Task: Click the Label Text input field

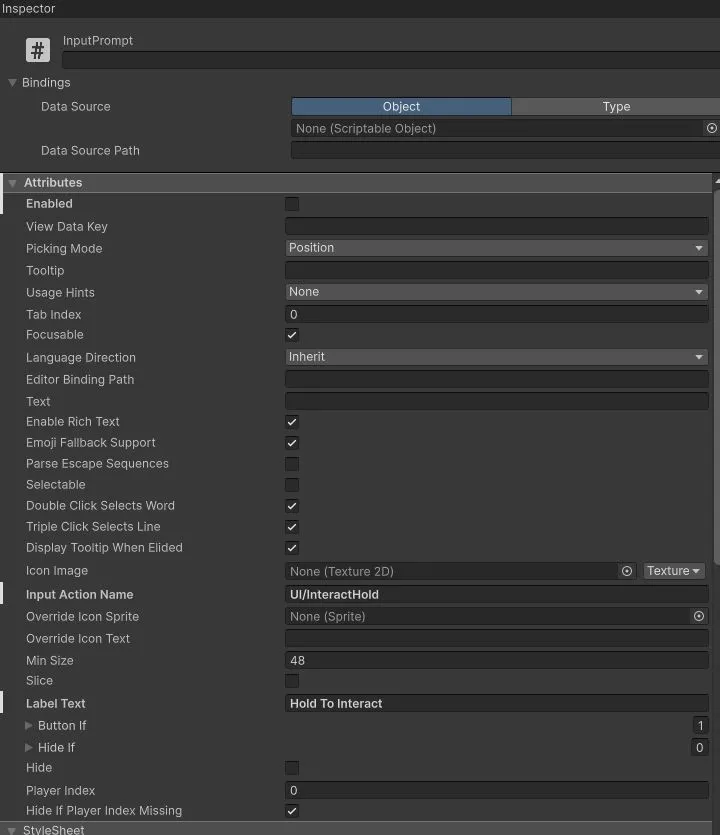Action: [497, 703]
